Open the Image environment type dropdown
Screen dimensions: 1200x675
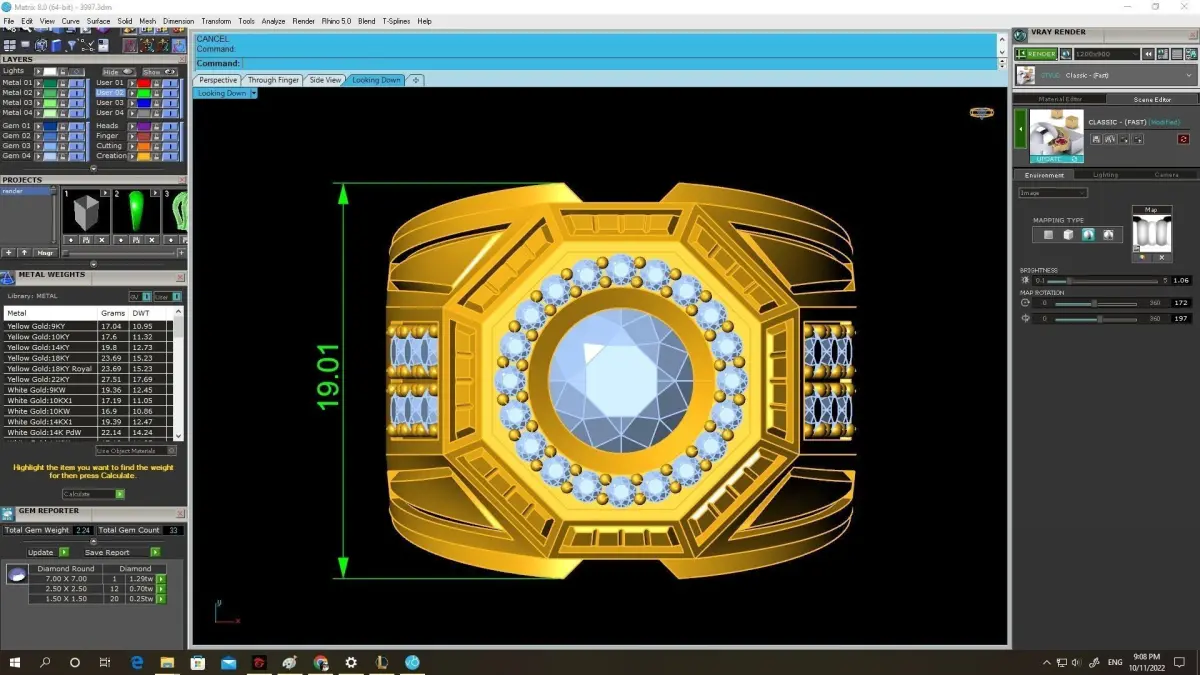click(x=1052, y=193)
